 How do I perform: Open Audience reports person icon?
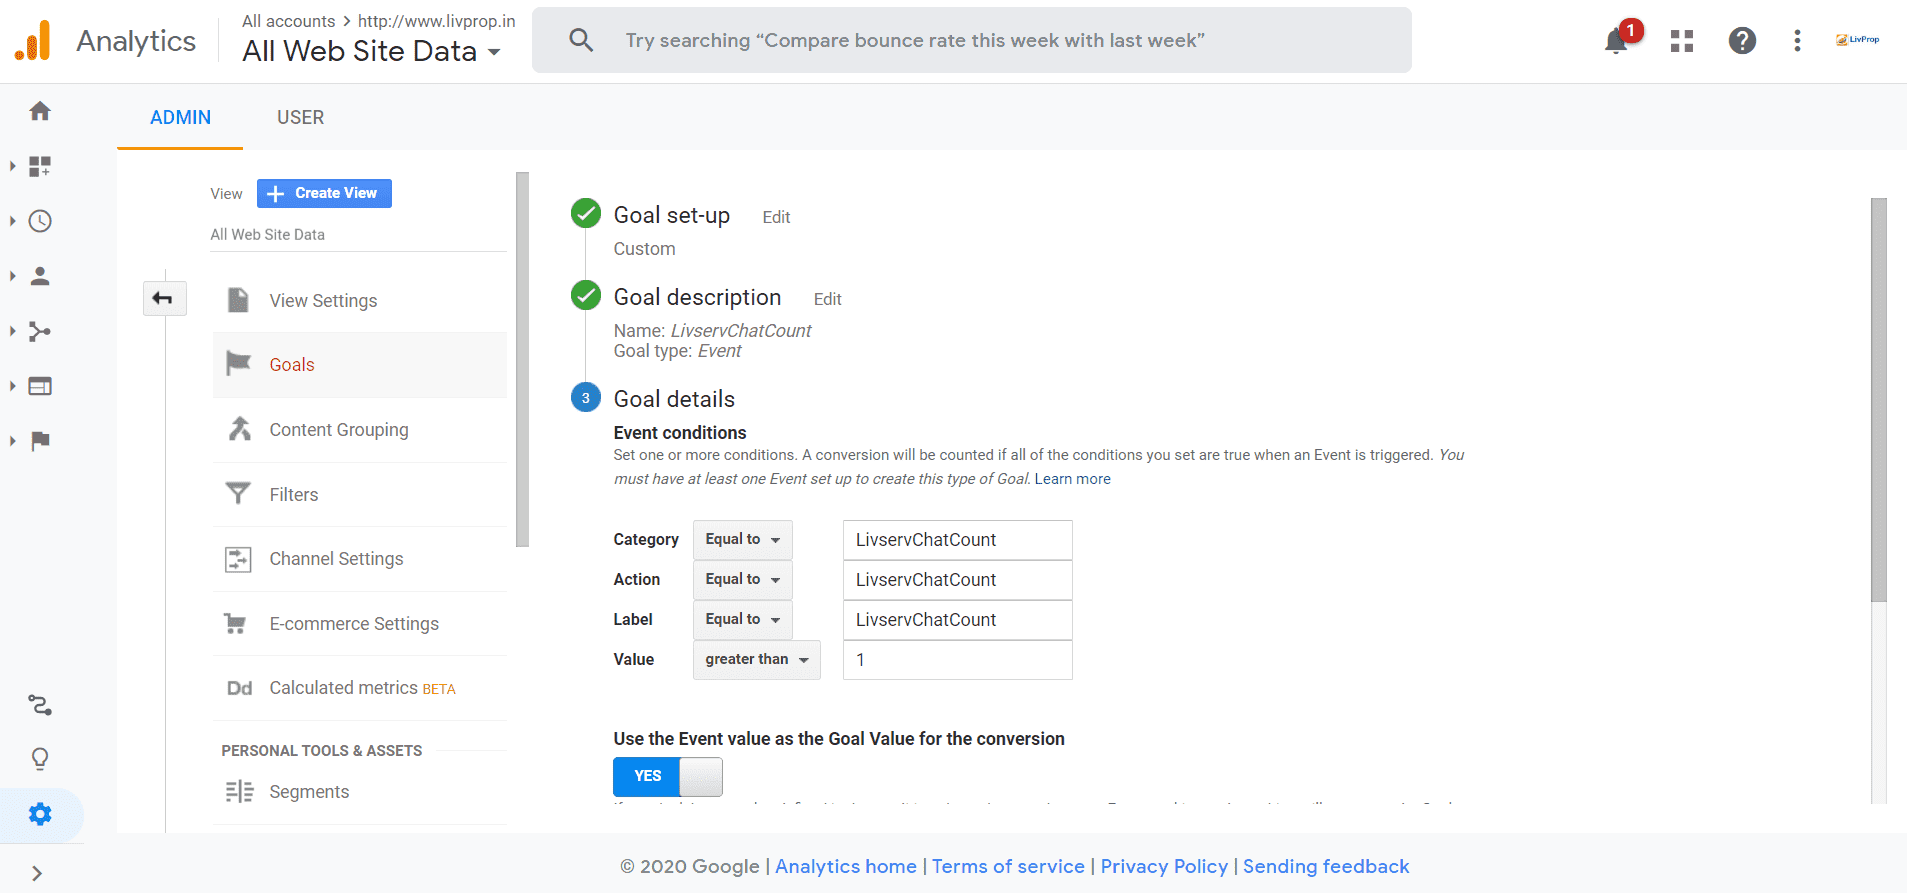(x=40, y=276)
